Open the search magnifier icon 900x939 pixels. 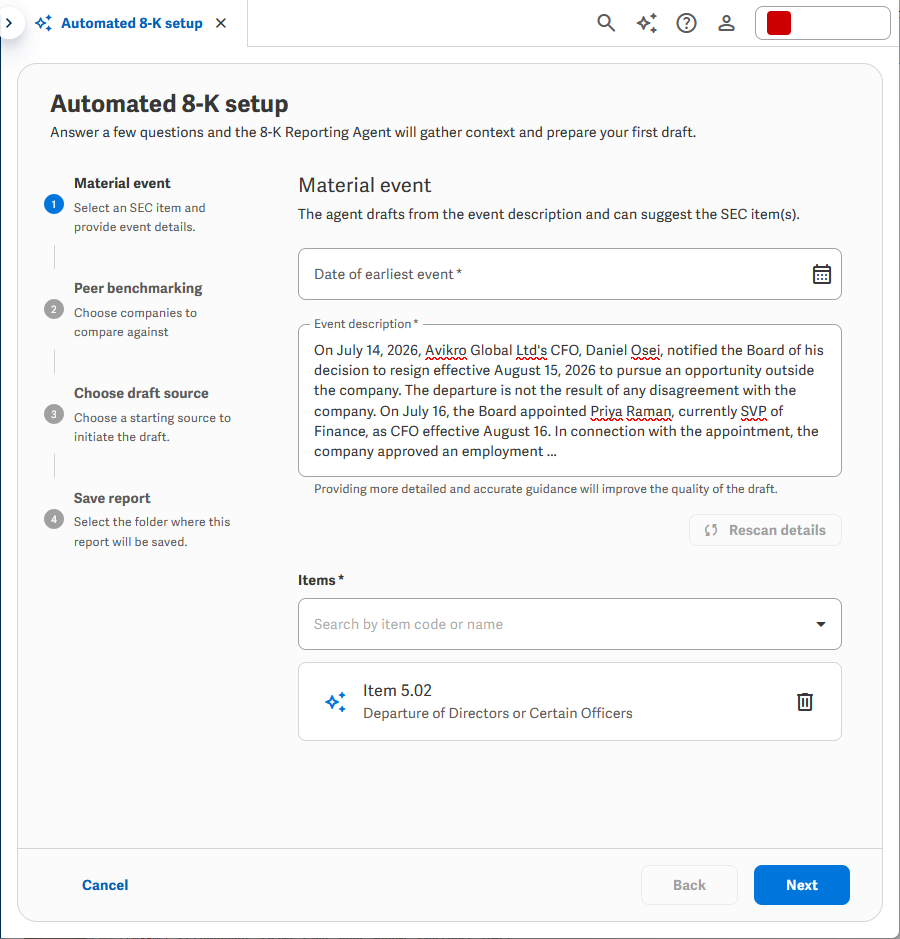click(606, 23)
